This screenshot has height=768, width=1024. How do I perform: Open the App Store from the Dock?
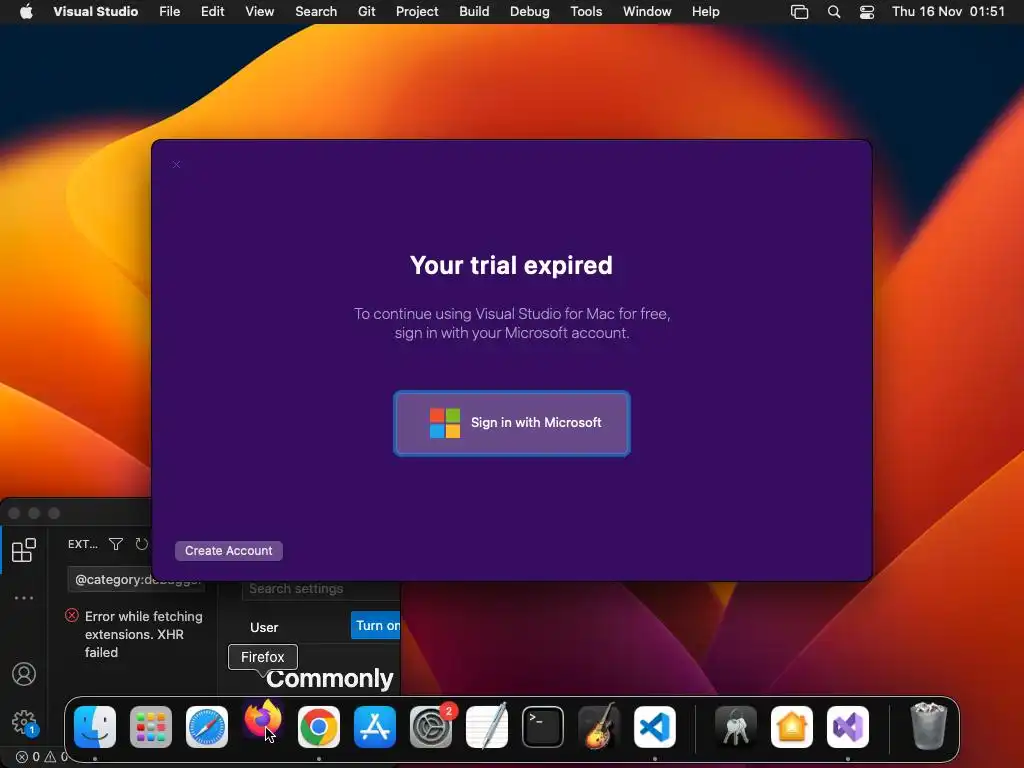[x=375, y=727]
